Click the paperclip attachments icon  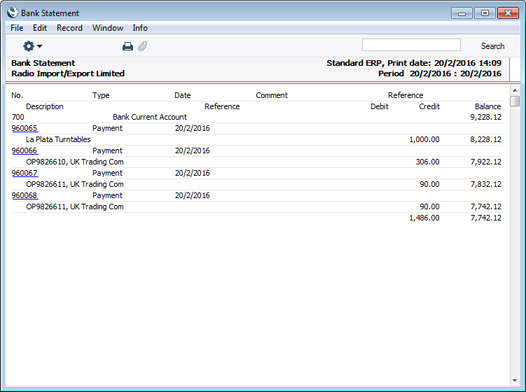point(143,46)
